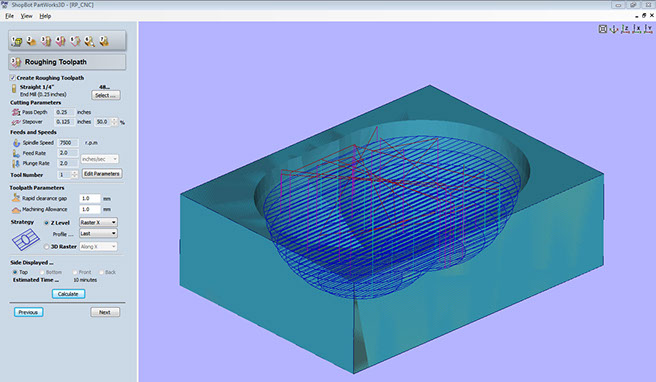656x382 pixels.
Task: Open step 7 save toolpaths icon
Action: (x=104, y=41)
